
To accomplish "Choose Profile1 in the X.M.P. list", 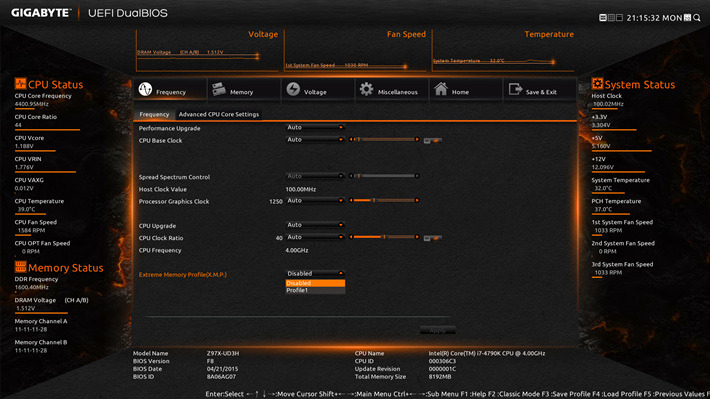I will coord(315,290).
